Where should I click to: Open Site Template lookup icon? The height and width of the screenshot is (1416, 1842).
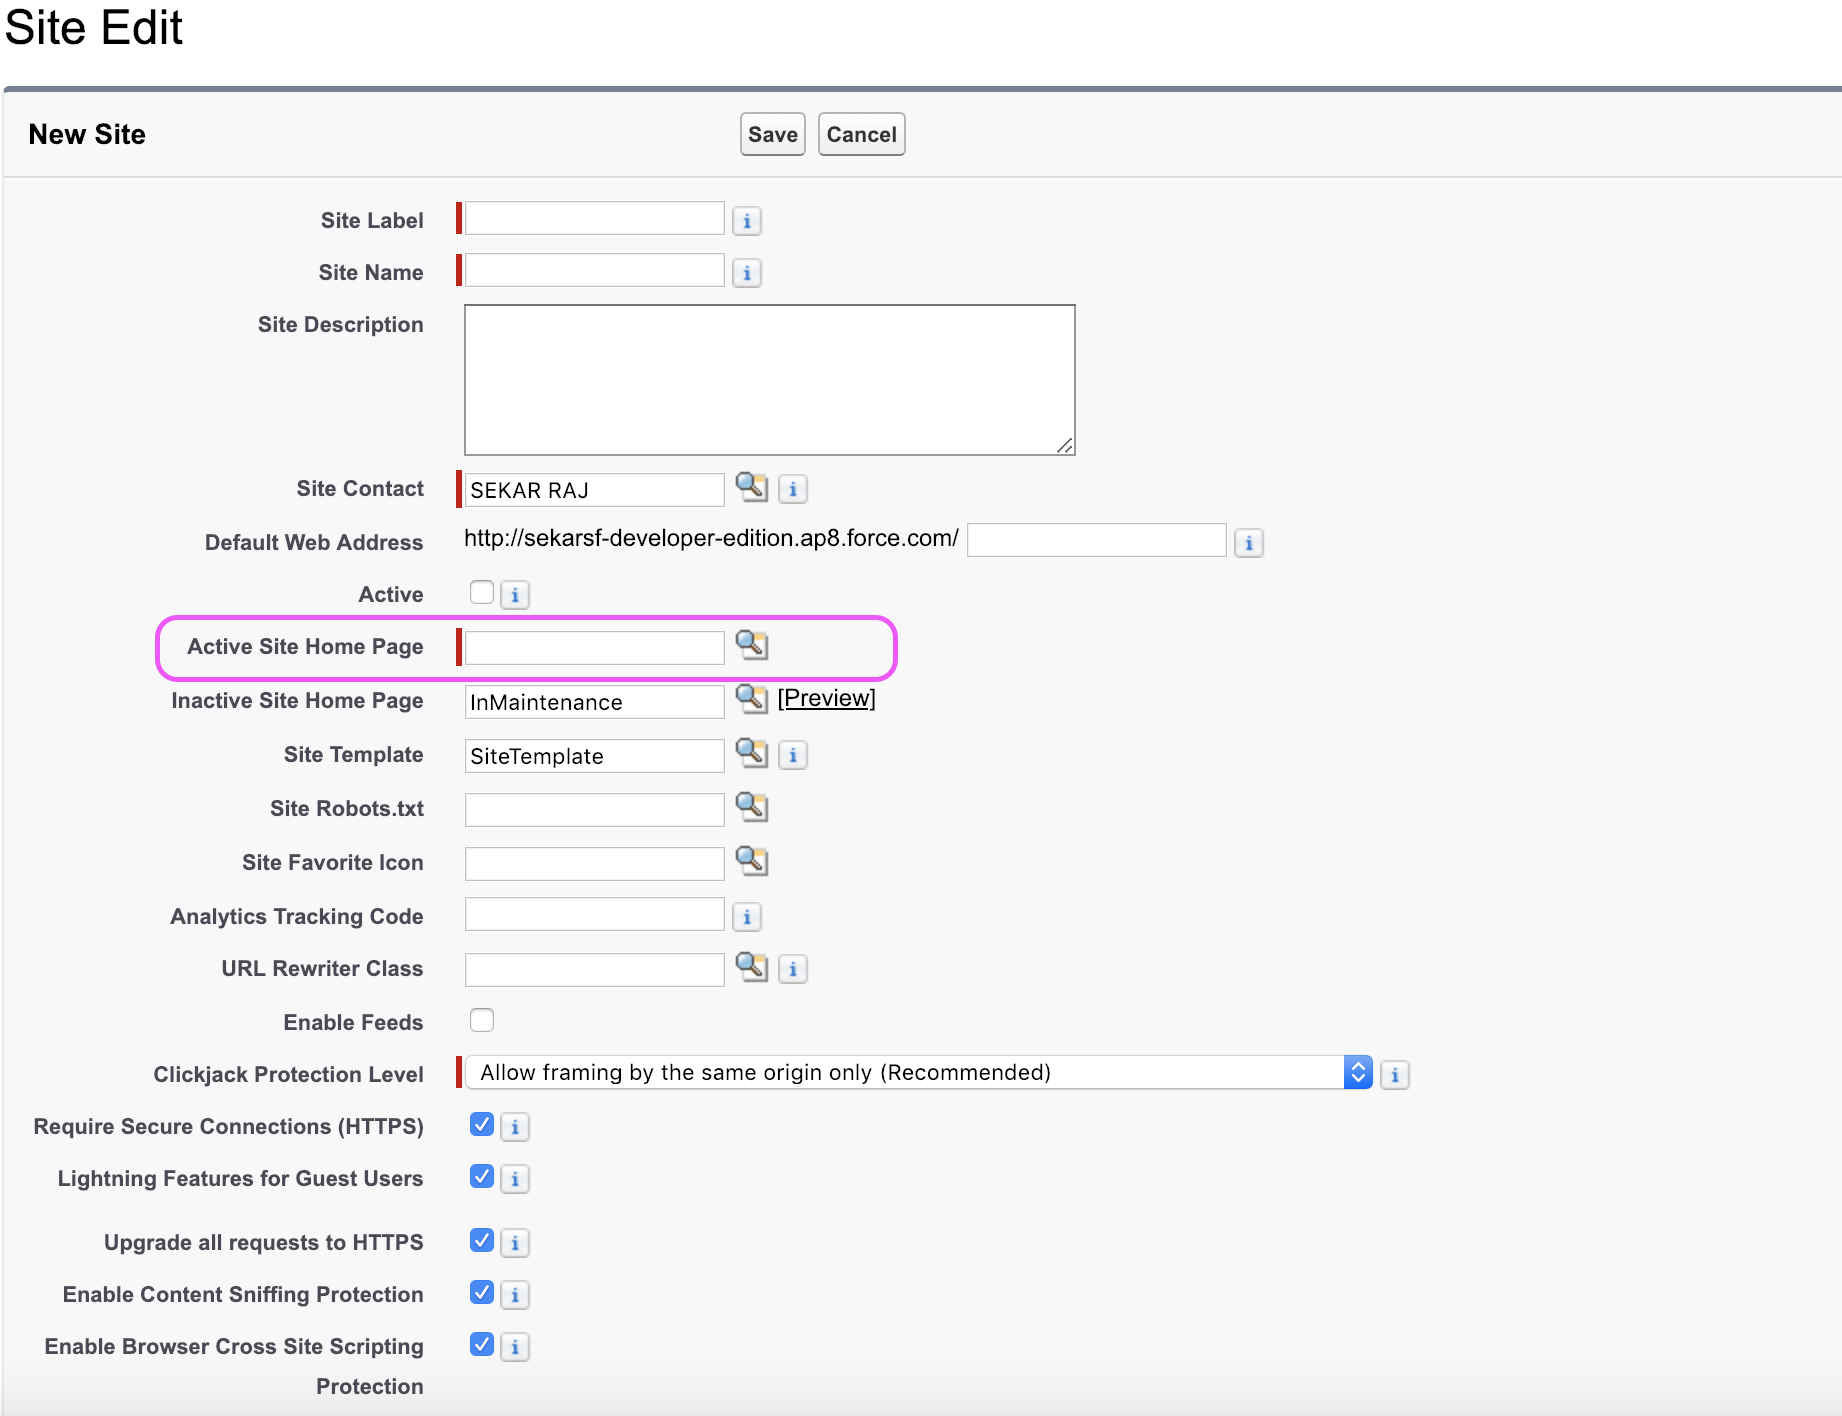tap(751, 752)
